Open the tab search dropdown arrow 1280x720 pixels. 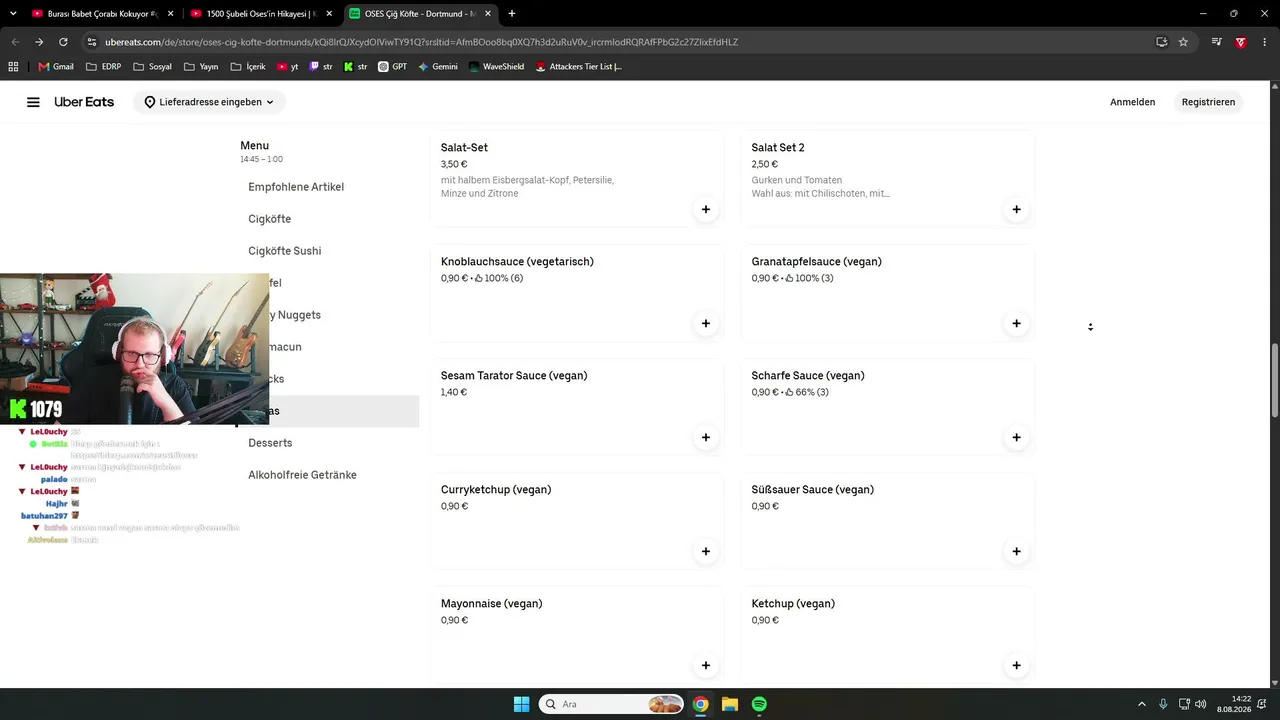click(x=15, y=14)
